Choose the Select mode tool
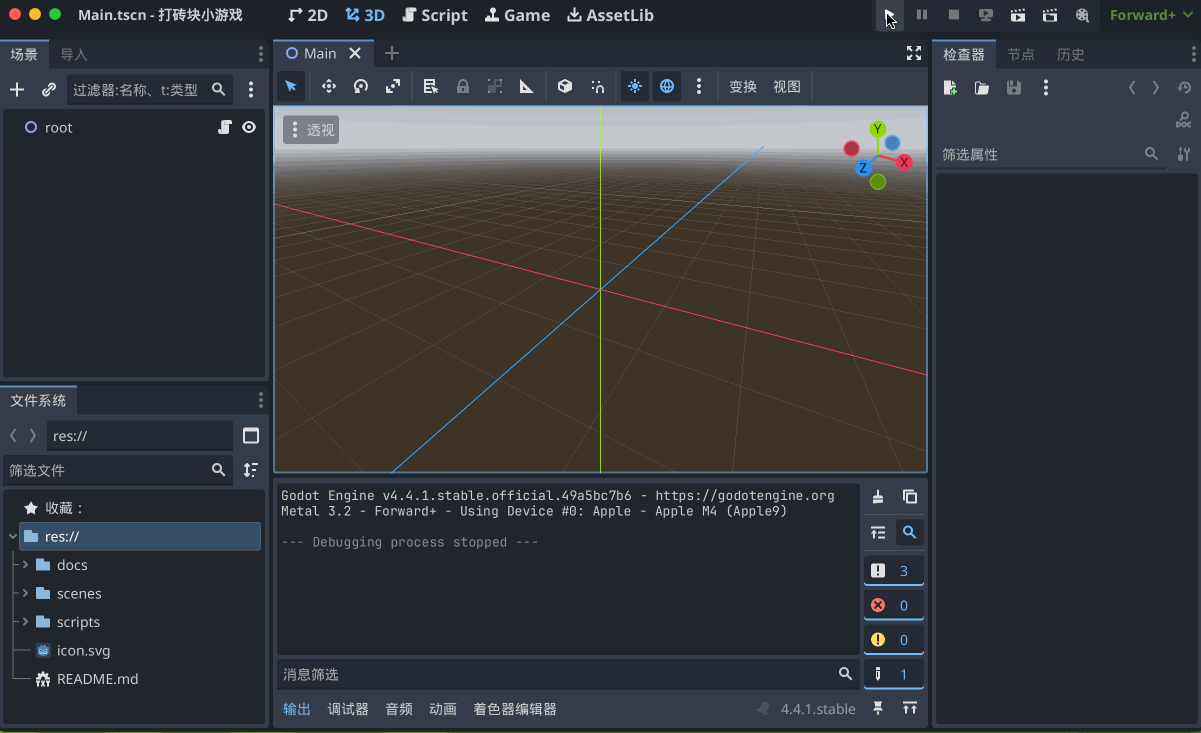 coord(291,87)
